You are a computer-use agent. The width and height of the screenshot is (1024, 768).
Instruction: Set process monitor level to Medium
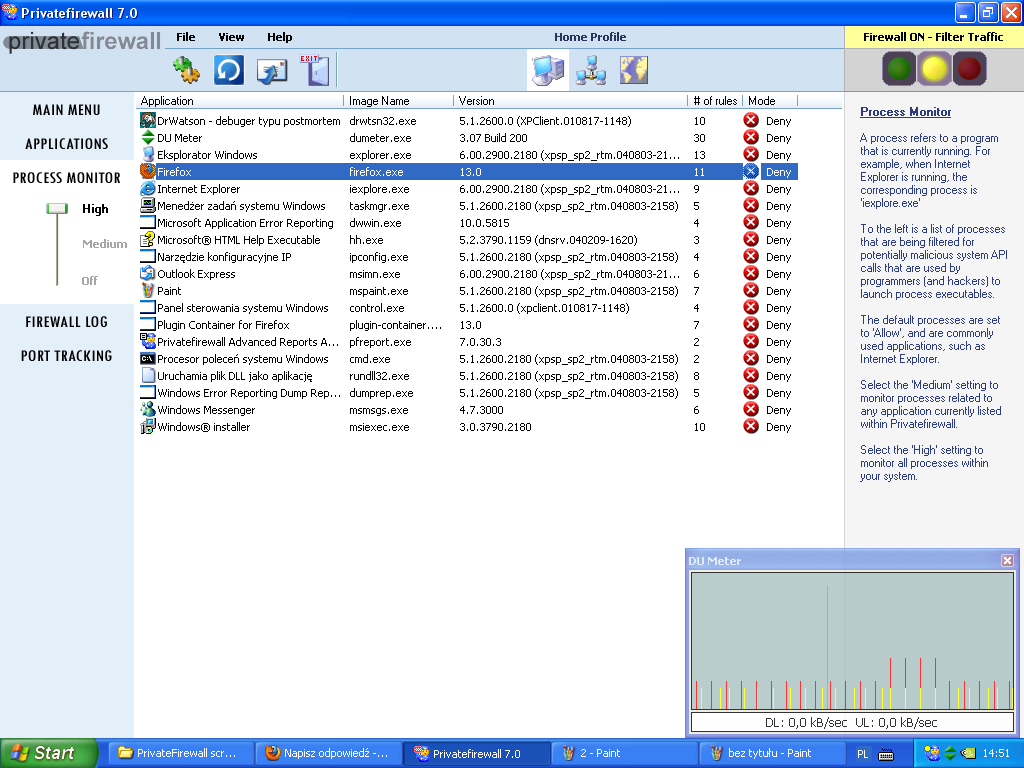coord(104,244)
